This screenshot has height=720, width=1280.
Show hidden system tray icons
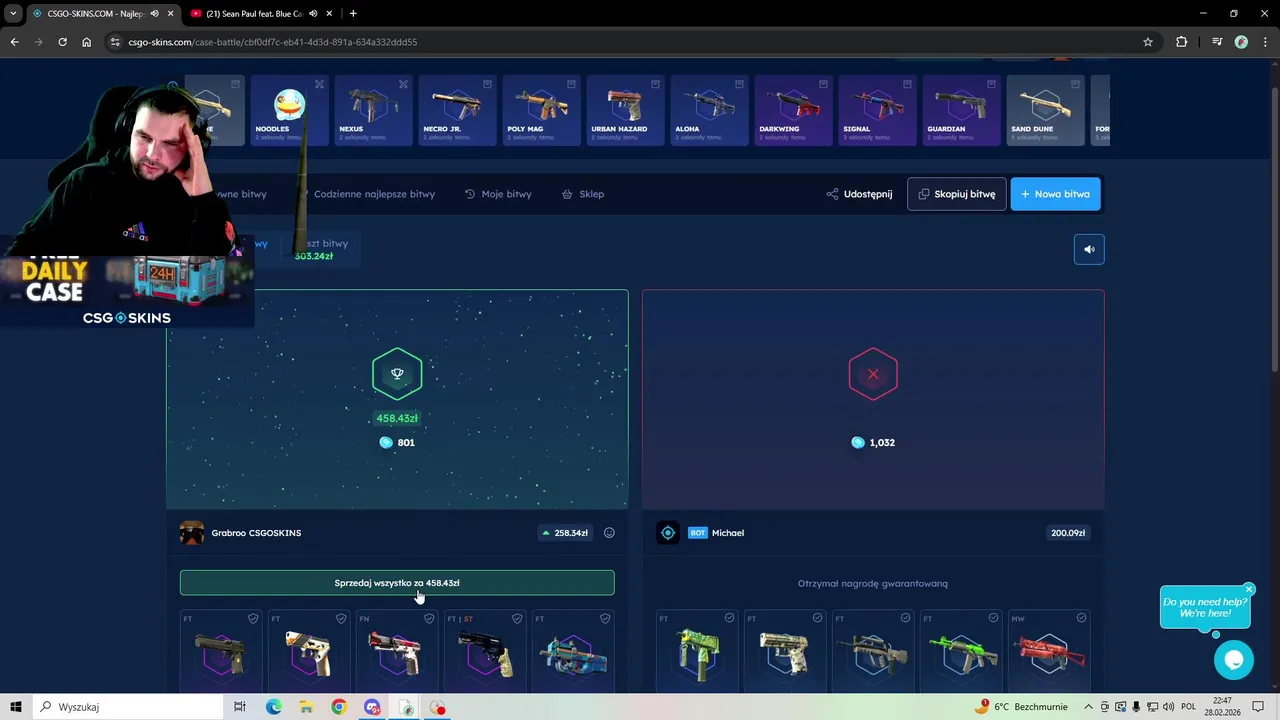point(1088,707)
